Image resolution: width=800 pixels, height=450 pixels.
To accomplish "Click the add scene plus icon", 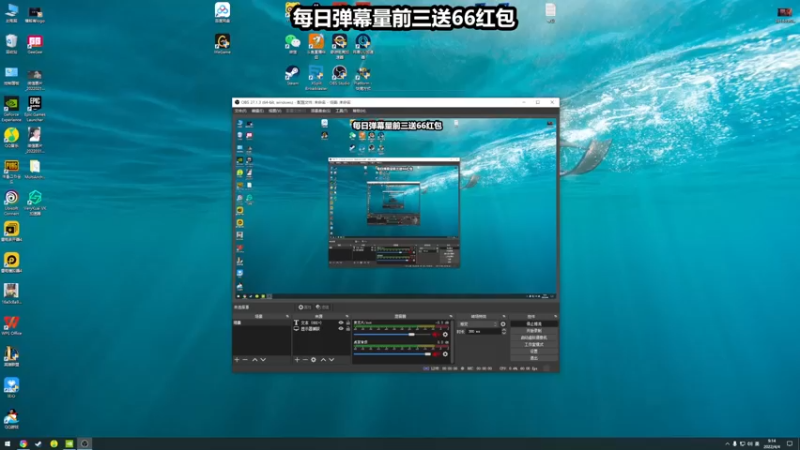I will pyautogui.click(x=237, y=360).
